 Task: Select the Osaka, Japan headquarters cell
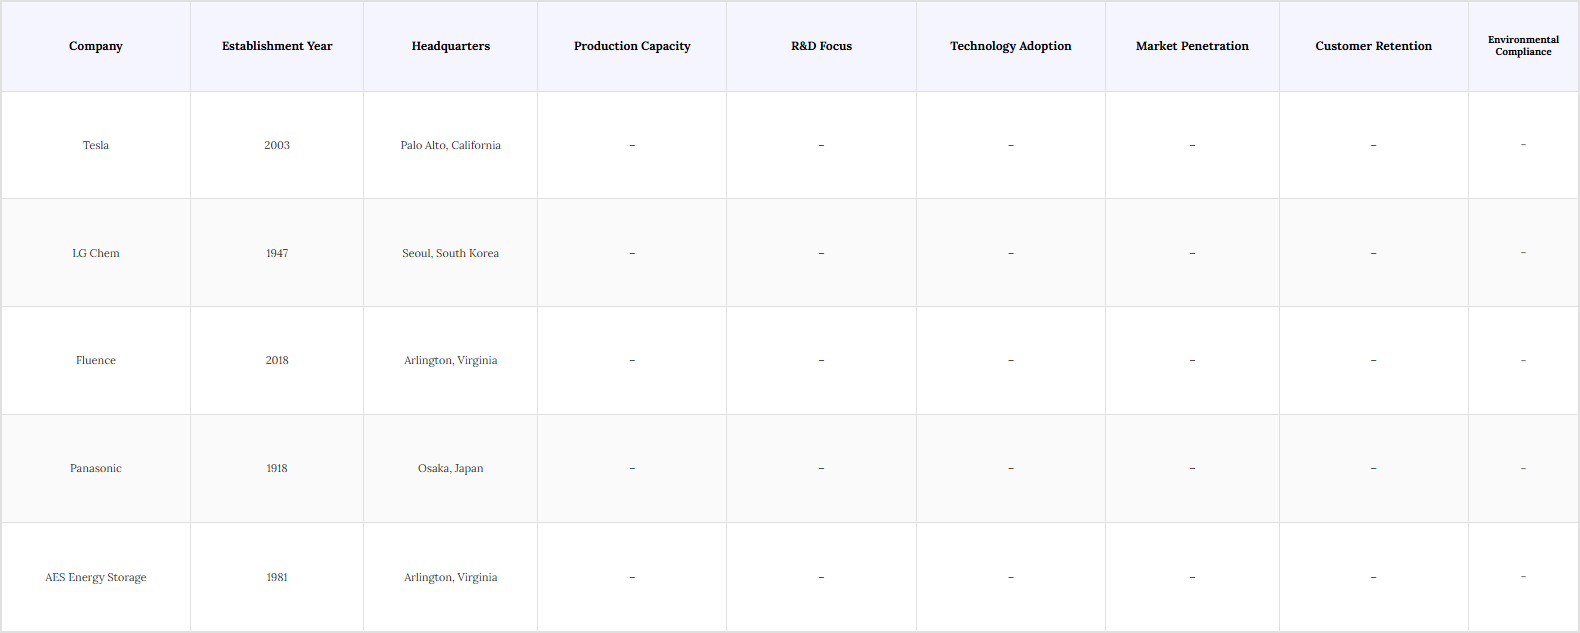(450, 468)
